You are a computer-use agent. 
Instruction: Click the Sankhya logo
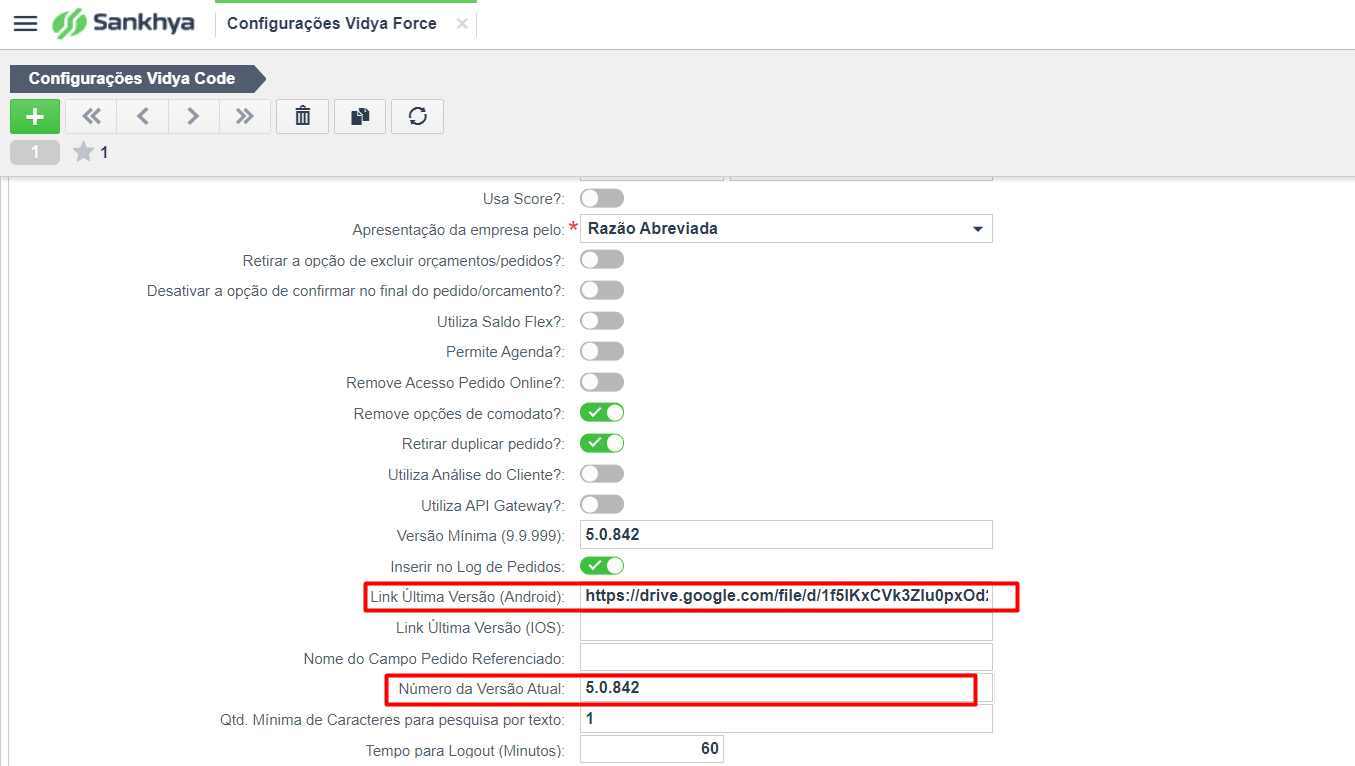123,23
